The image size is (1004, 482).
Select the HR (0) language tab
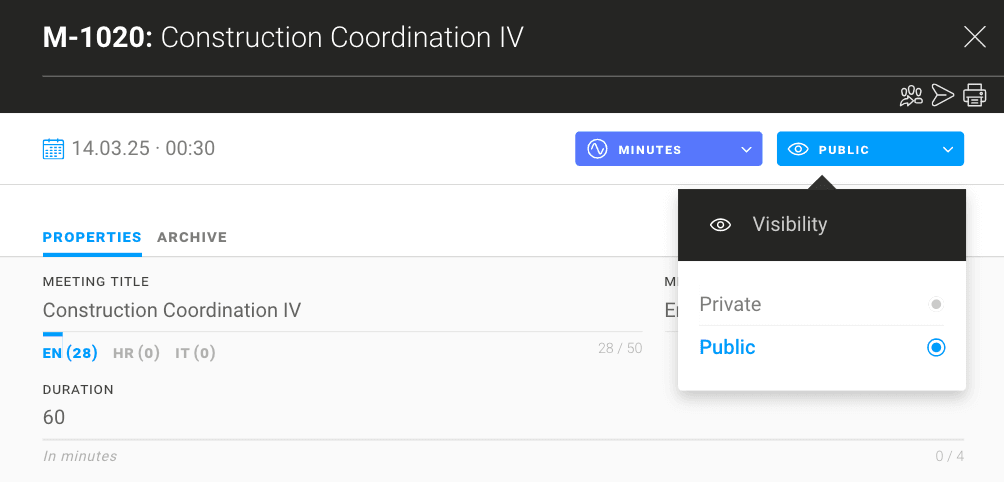(136, 353)
